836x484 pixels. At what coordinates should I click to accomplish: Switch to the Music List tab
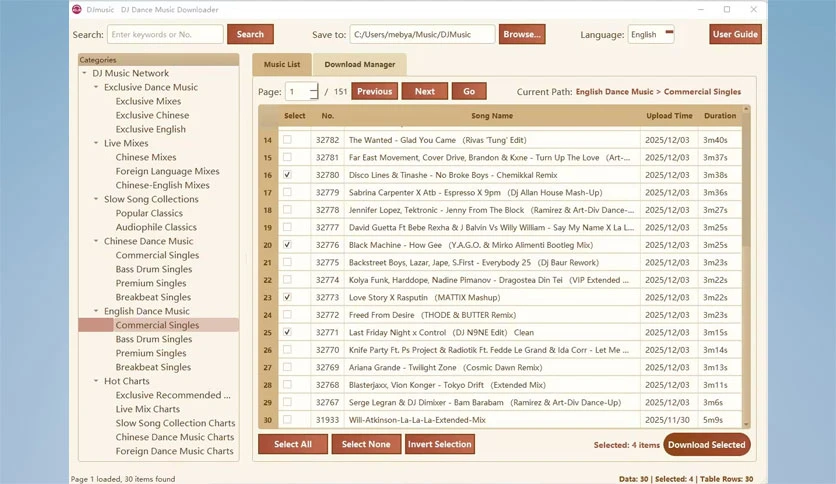click(282, 64)
